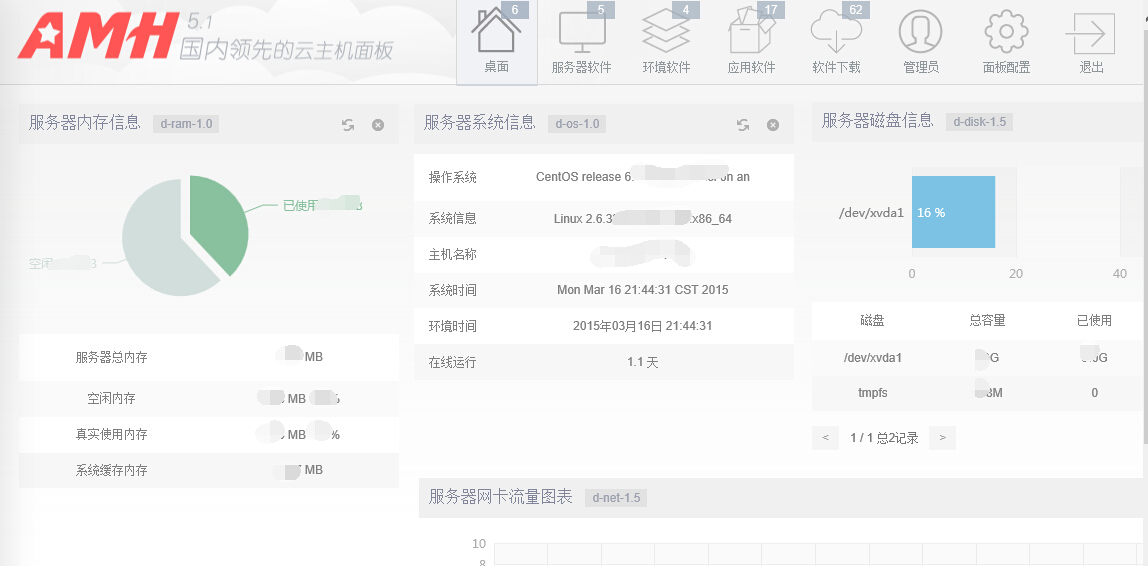
Task: Click badge 4 on 环境软件
Action: tap(686, 10)
